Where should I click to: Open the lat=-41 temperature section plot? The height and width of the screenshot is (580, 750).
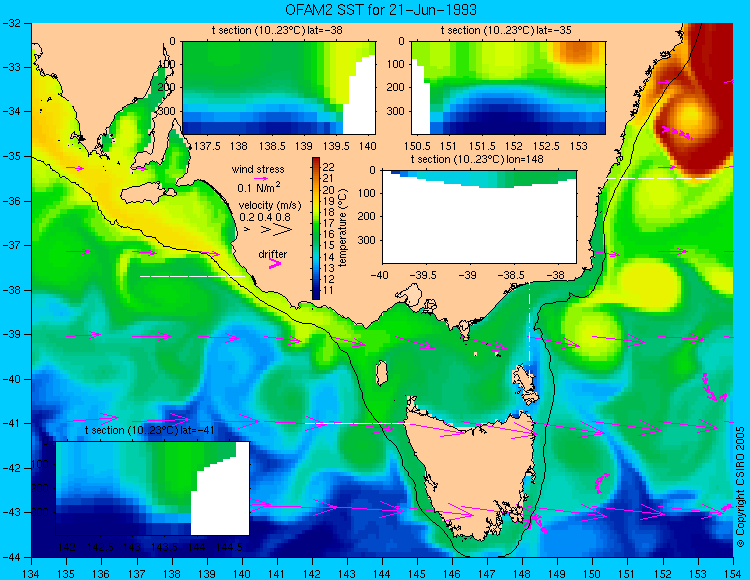click(153, 488)
